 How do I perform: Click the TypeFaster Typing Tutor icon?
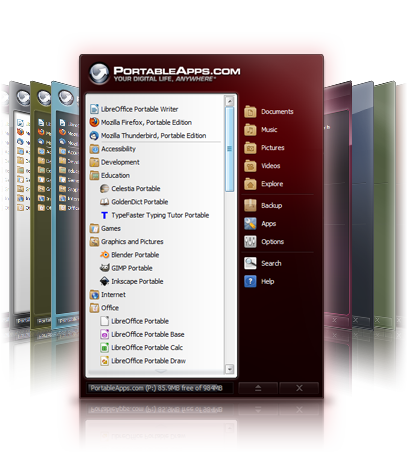pyautogui.click(x=105, y=215)
